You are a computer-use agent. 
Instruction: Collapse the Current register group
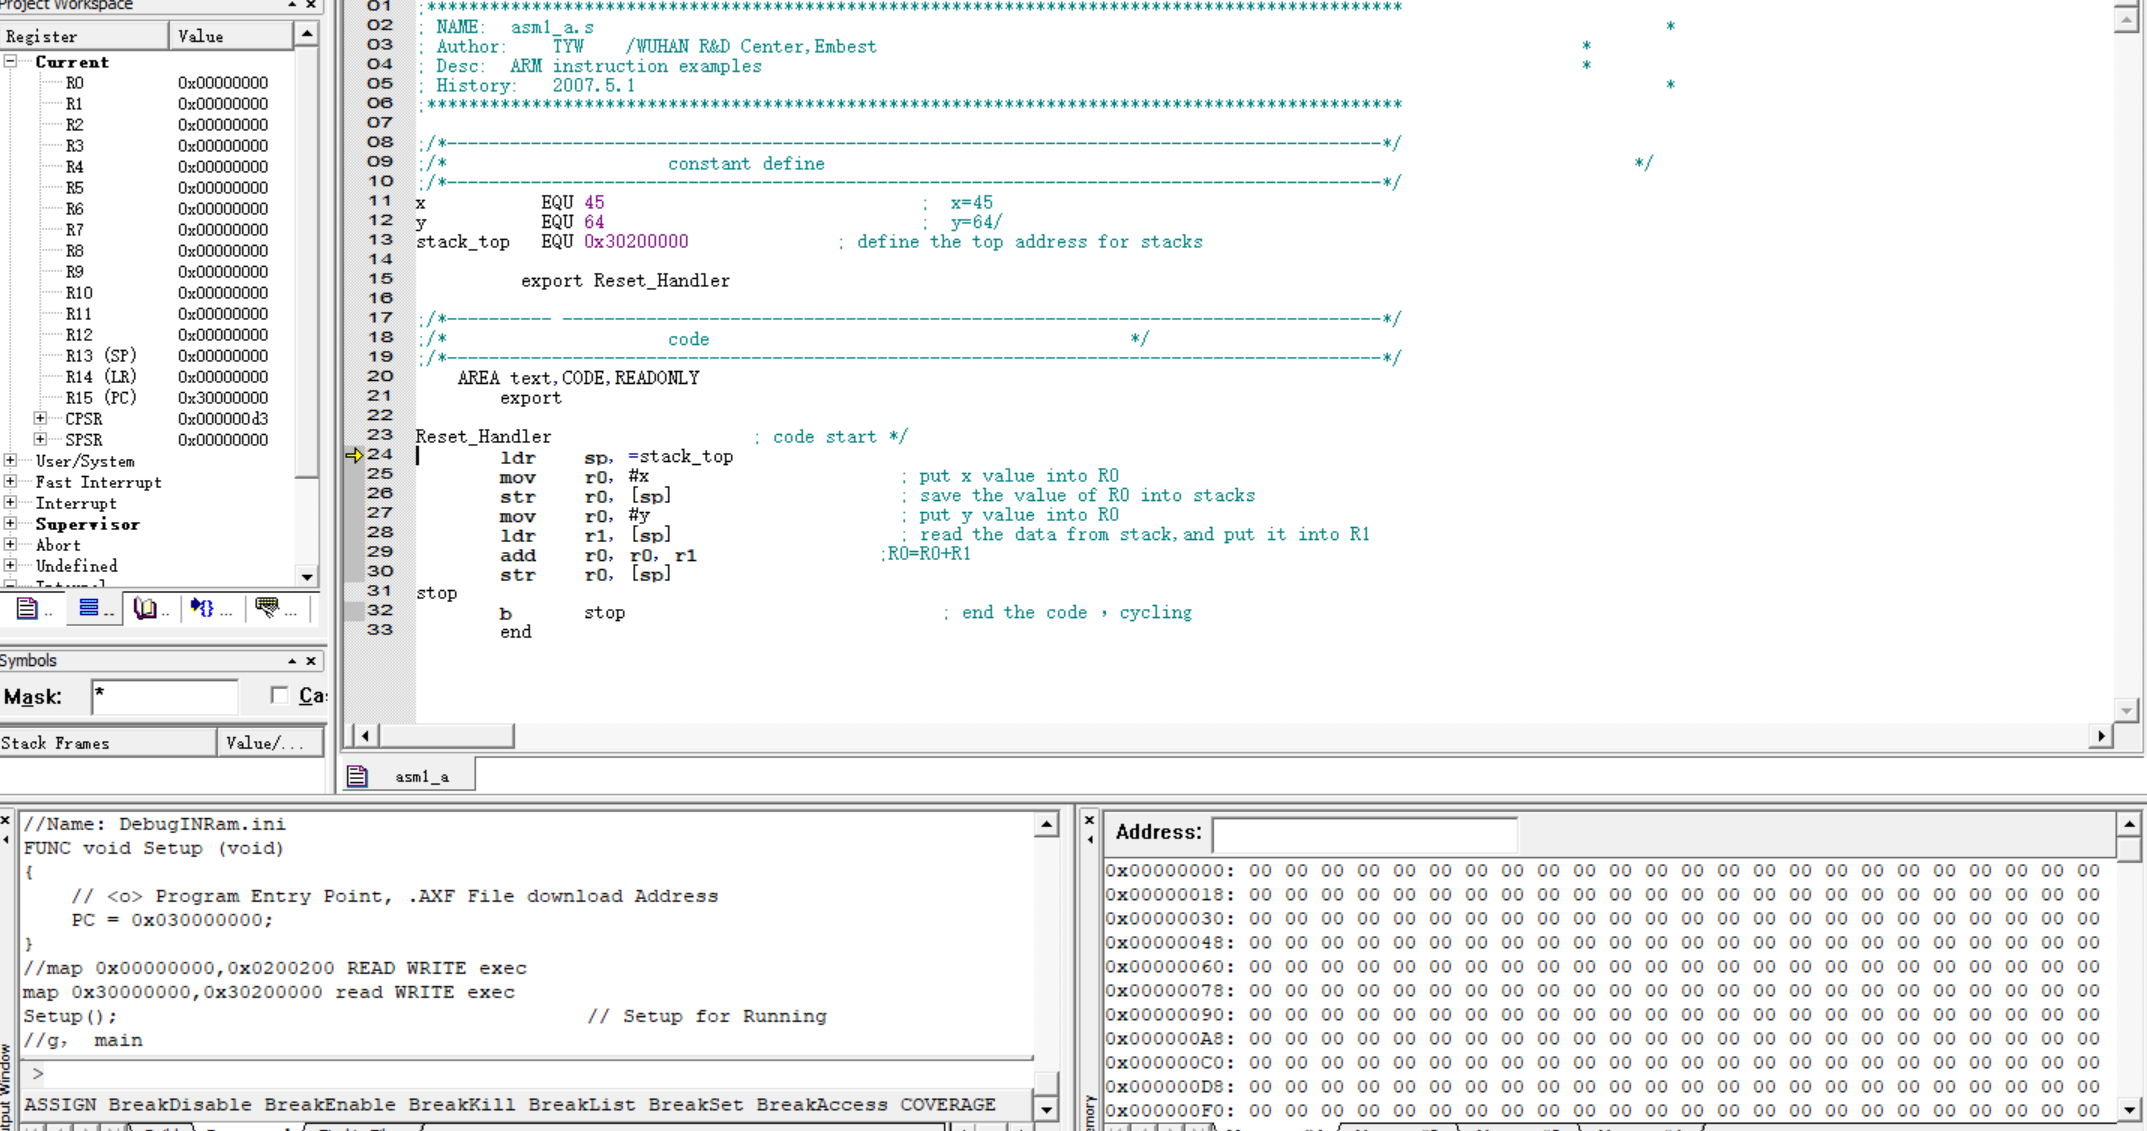pyautogui.click(x=10, y=62)
